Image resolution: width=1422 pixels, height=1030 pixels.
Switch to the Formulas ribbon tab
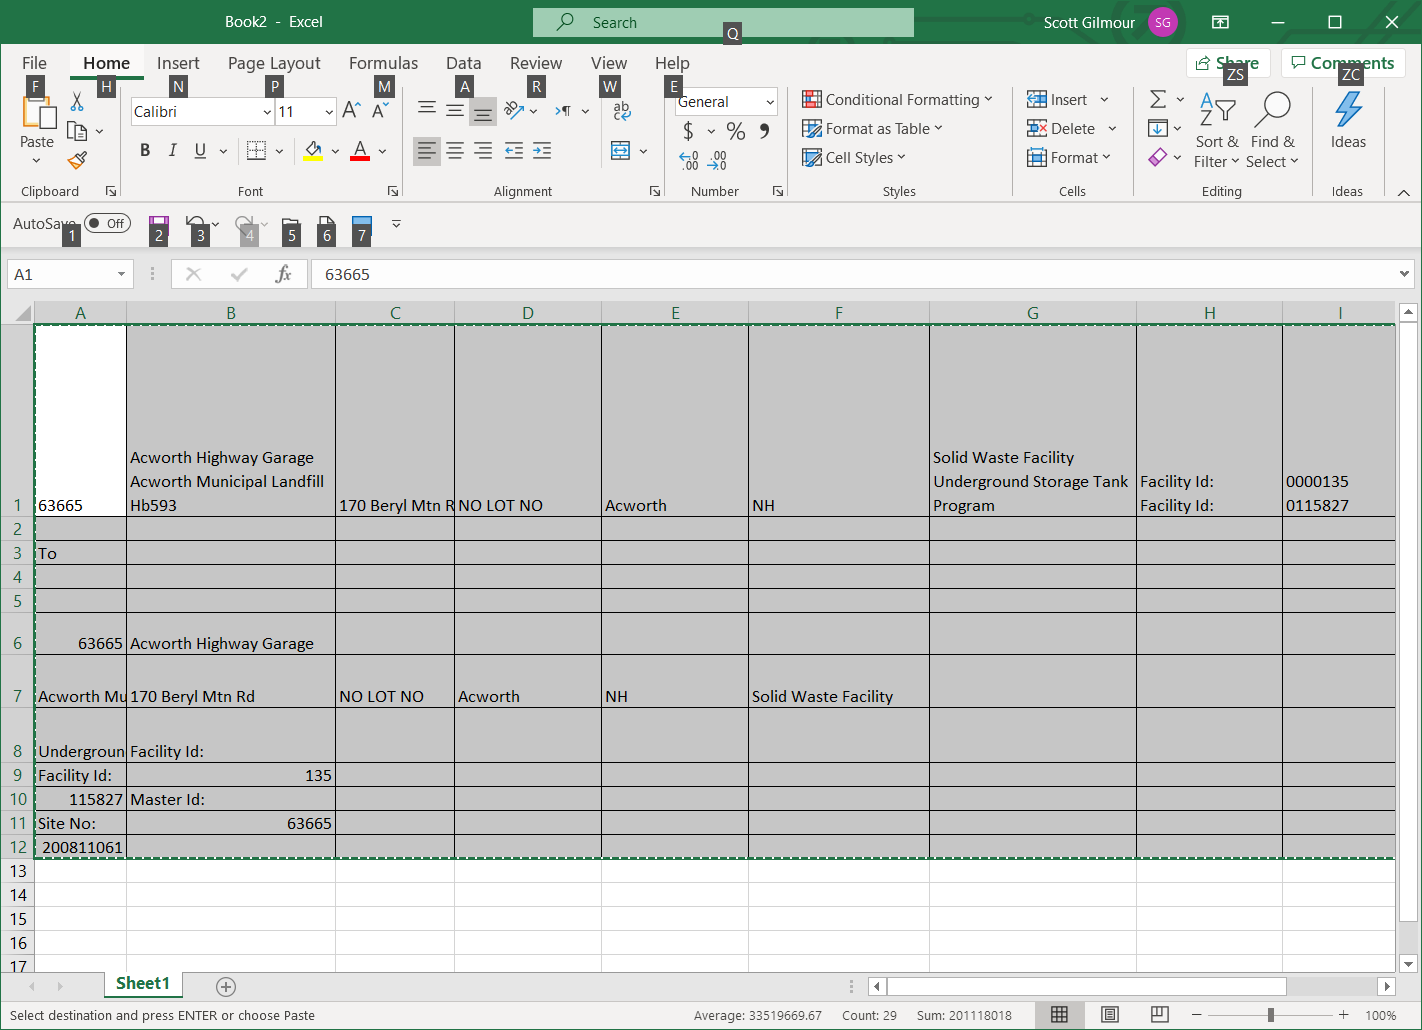click(383, 63)
